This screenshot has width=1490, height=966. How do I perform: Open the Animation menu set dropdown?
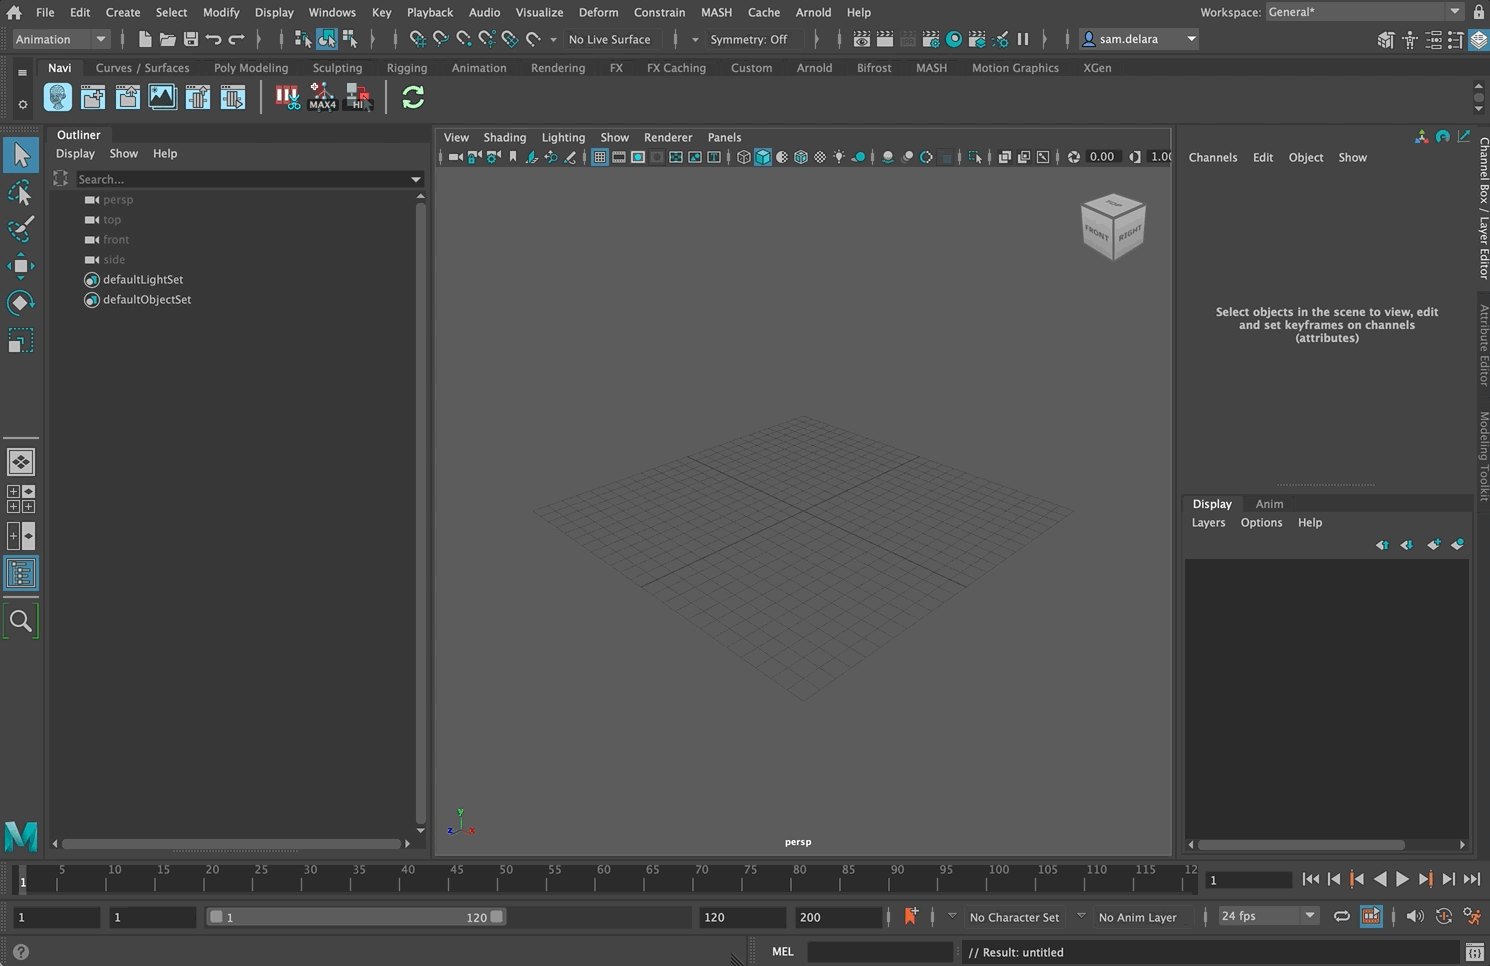(60, 39)
